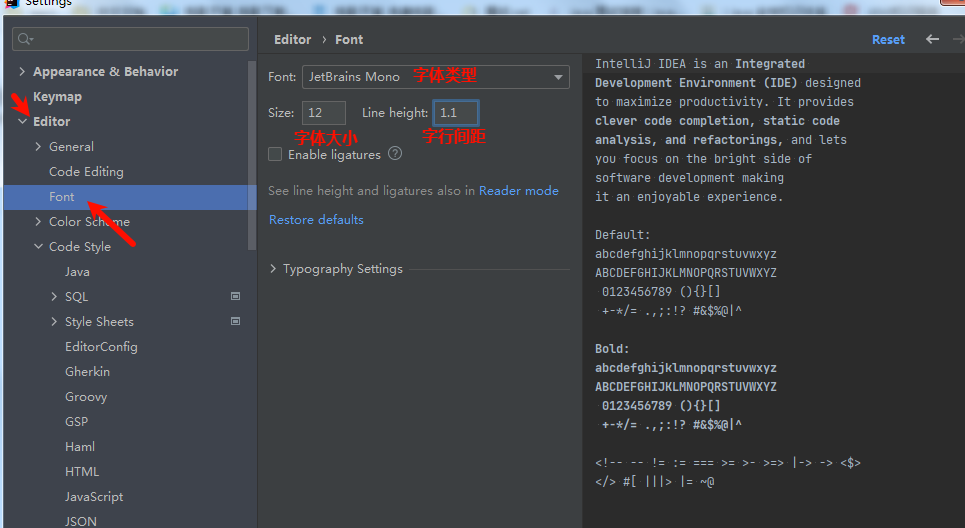Expand the Color Scheme node
The width and height of the screenshot is (965, 528).
[x=38, y=222]
